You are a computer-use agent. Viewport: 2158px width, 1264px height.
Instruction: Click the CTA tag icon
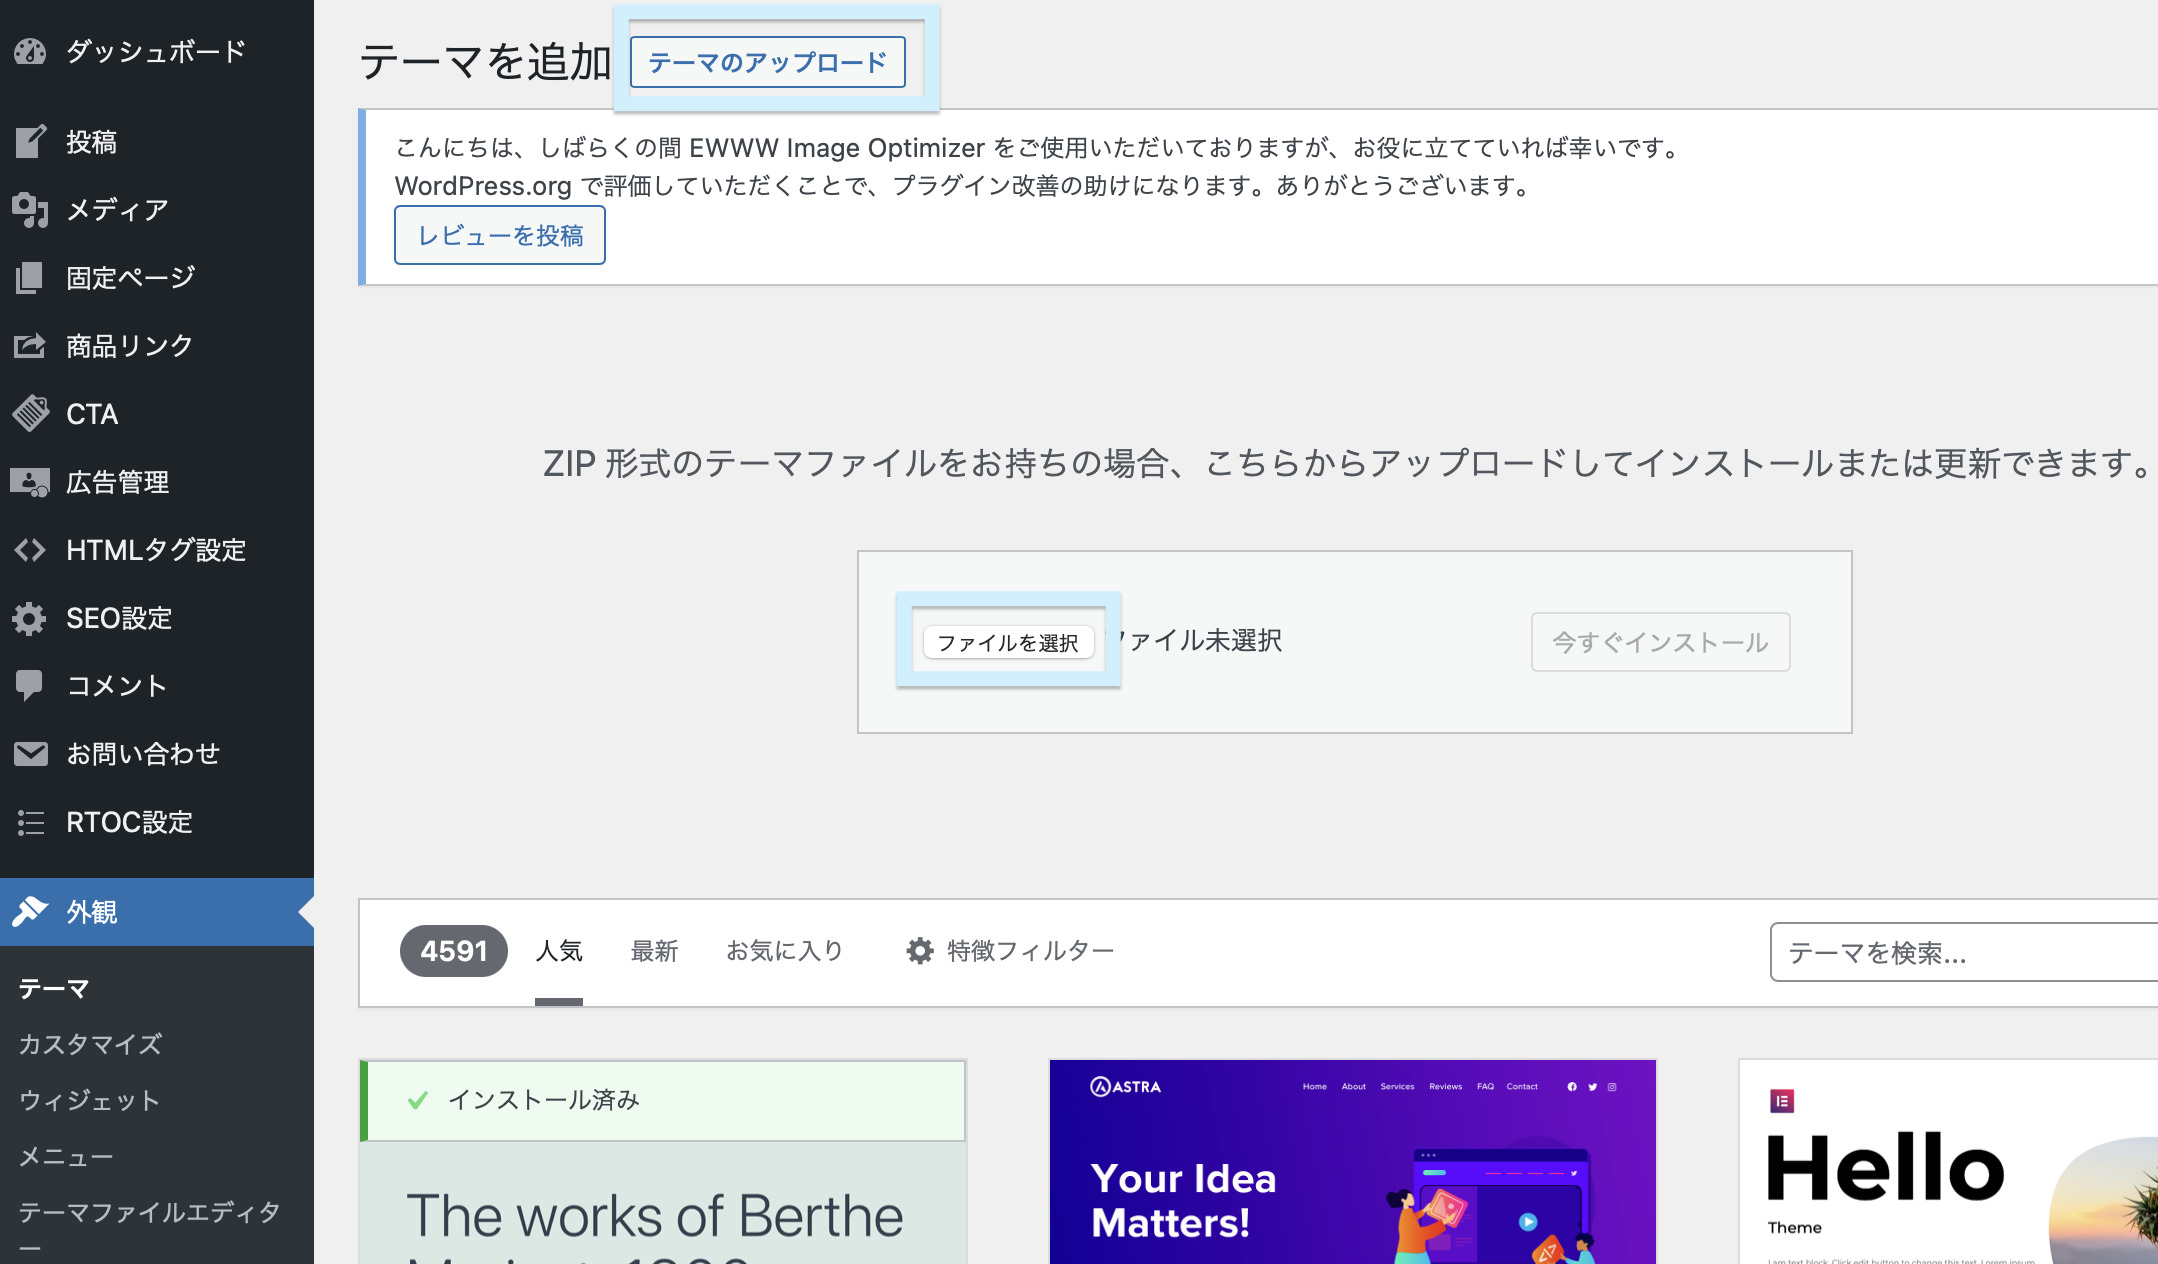click(x=30, y=413)
